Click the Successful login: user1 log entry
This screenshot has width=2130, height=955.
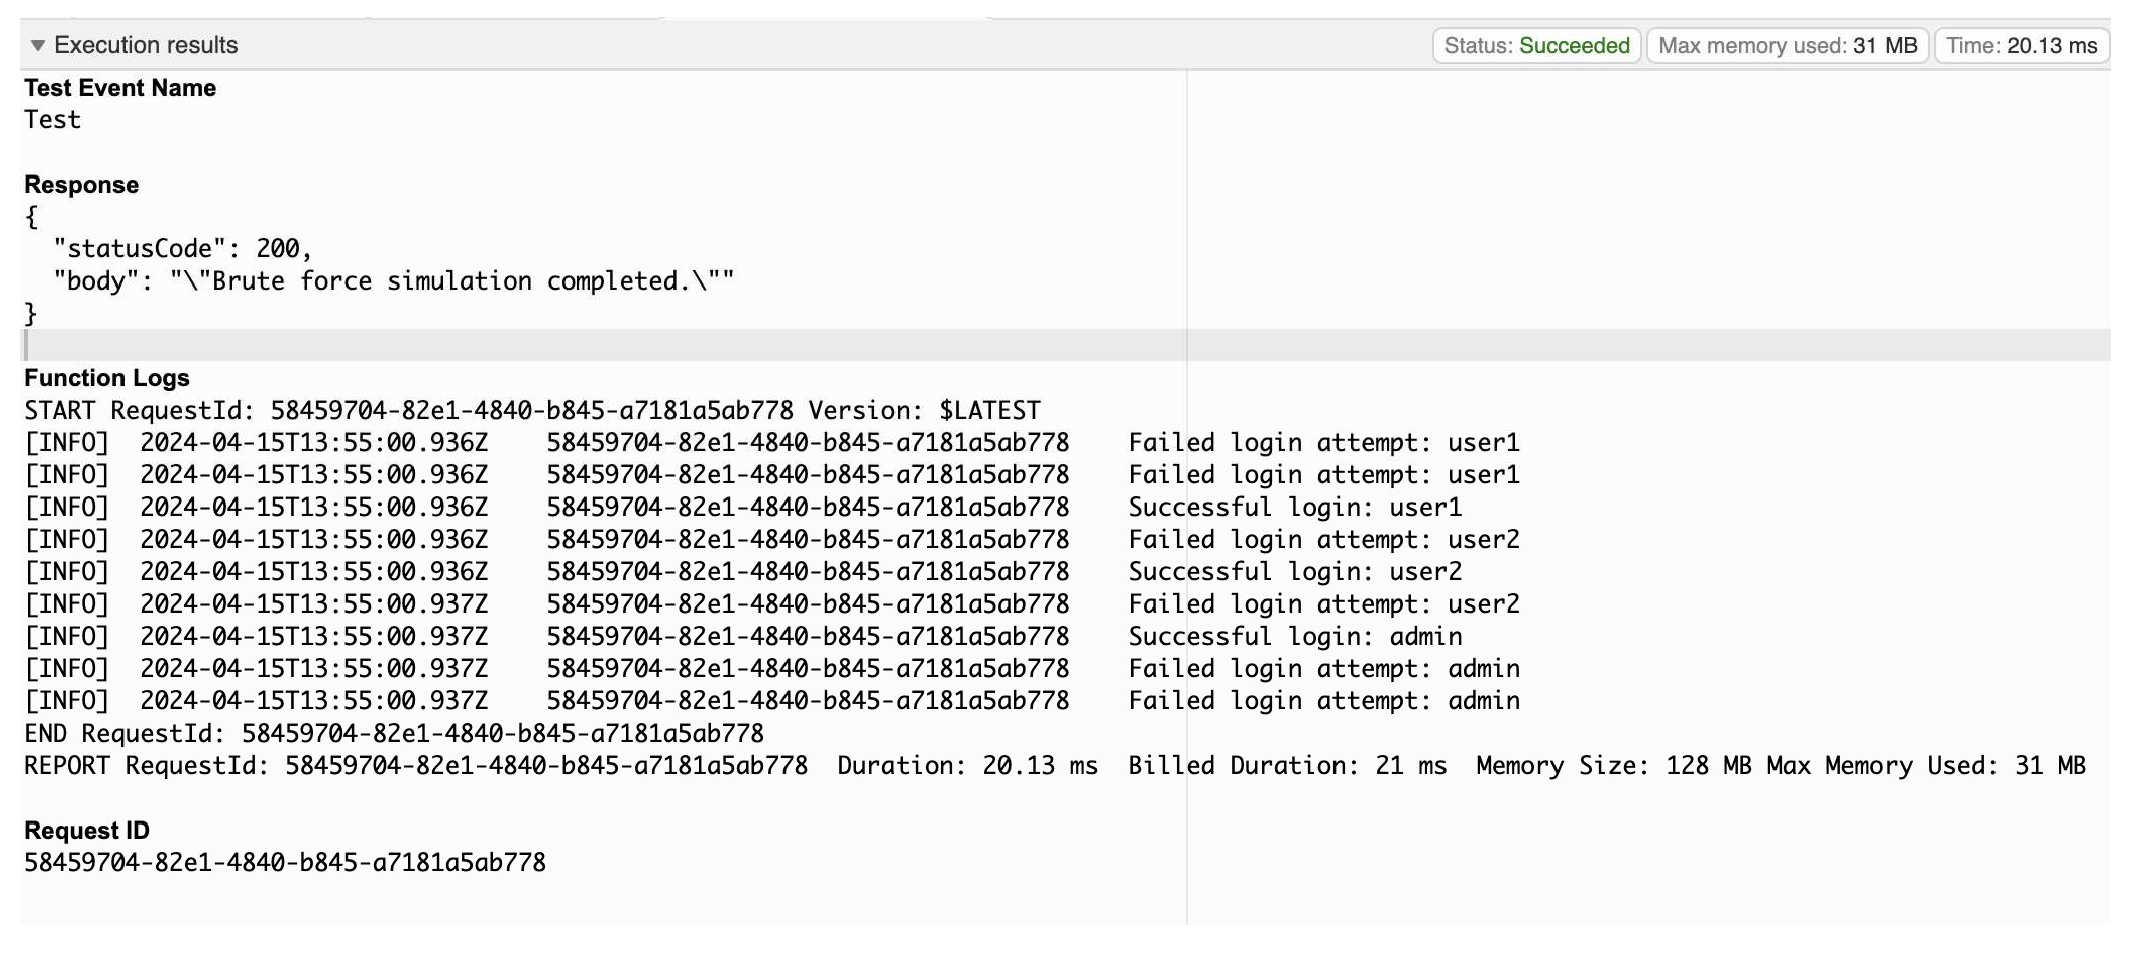[1295, 508]
